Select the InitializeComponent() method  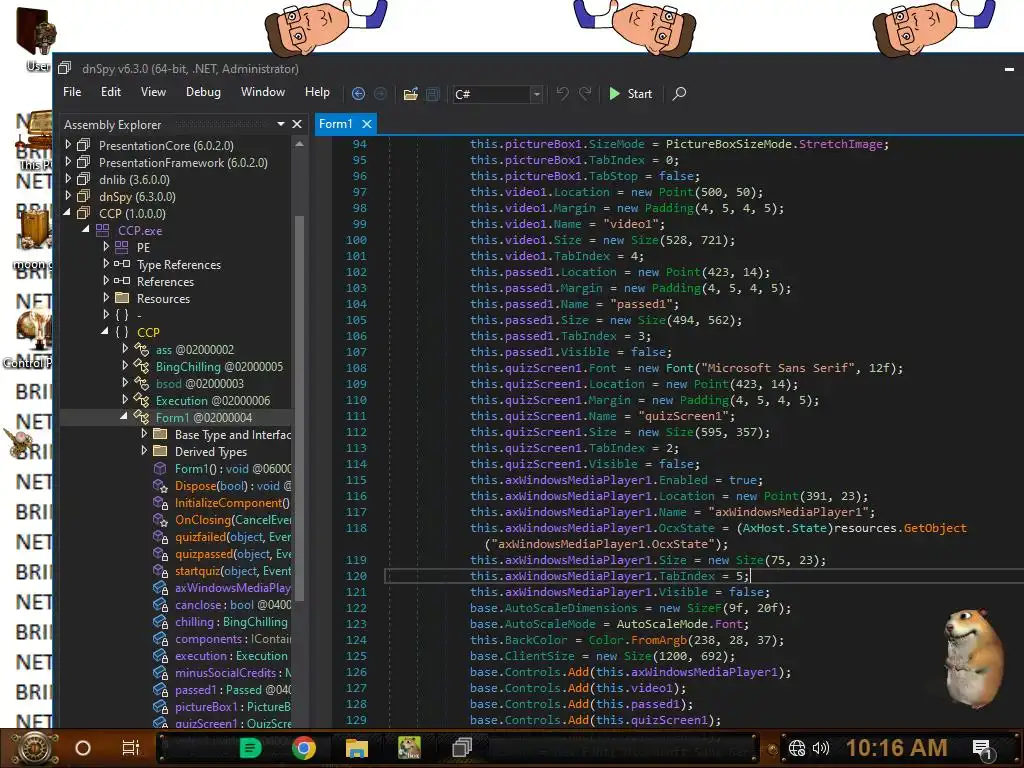(x=232, y=502)
